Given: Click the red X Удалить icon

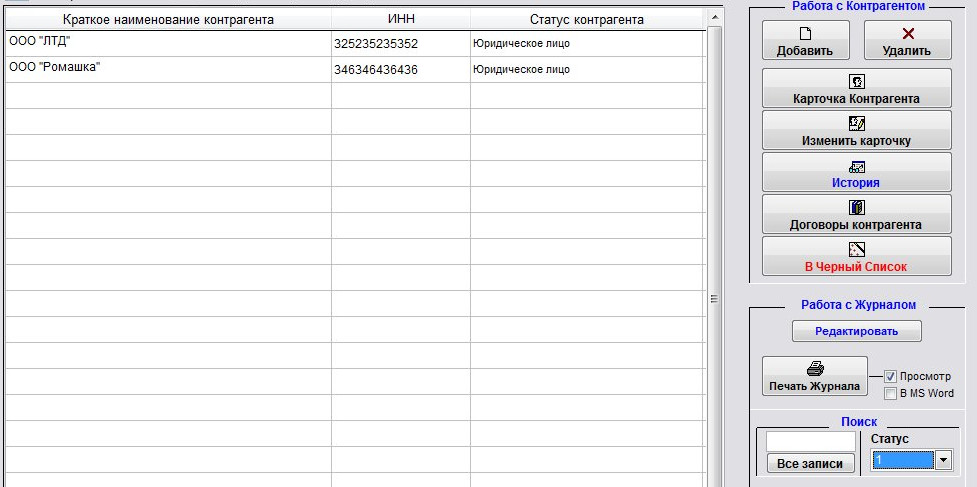Looking at the screenshot, I should [907, 34].
